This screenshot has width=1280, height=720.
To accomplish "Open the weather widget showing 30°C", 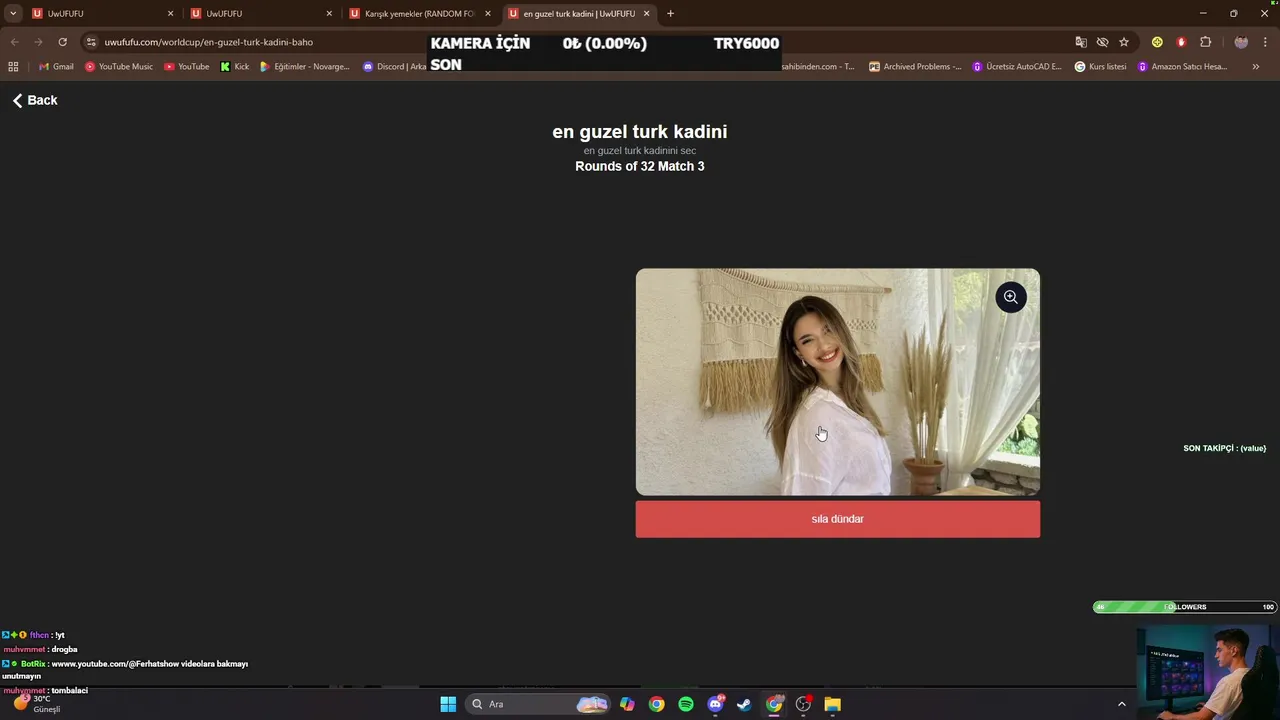I will click(38, 704).
